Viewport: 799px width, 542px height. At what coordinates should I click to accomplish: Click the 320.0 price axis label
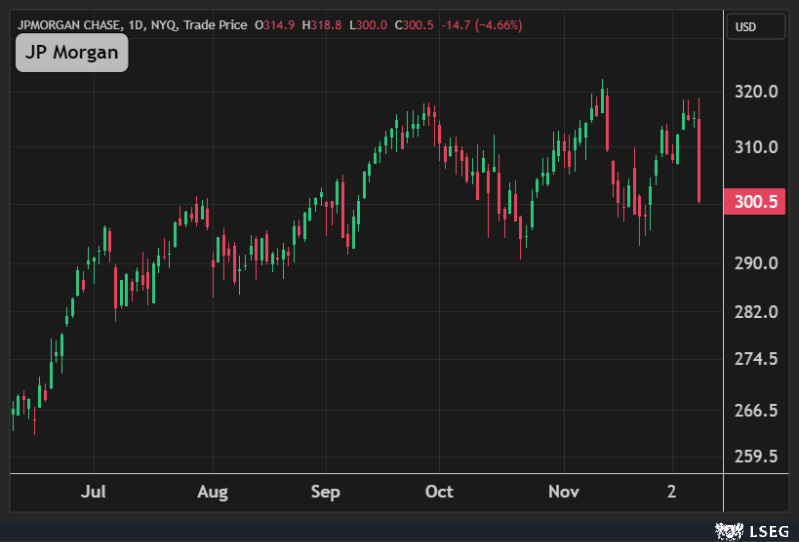coord(756,92)
